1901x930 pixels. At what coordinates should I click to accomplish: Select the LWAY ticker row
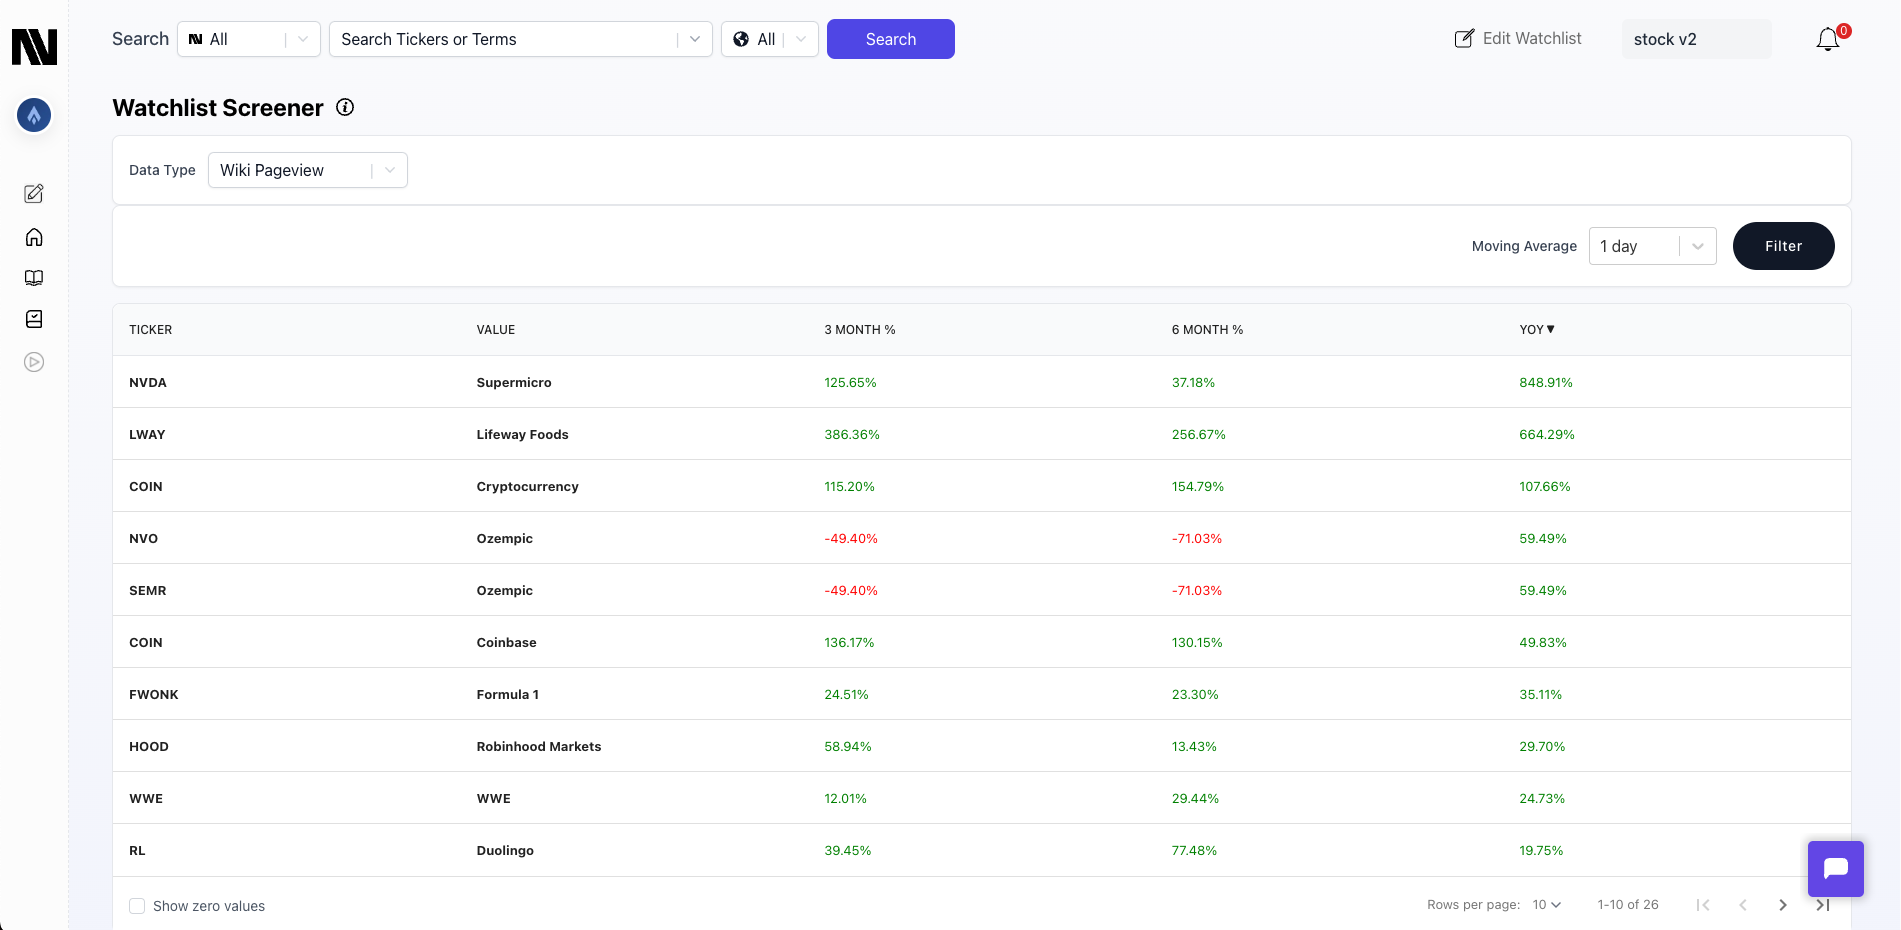982,434
